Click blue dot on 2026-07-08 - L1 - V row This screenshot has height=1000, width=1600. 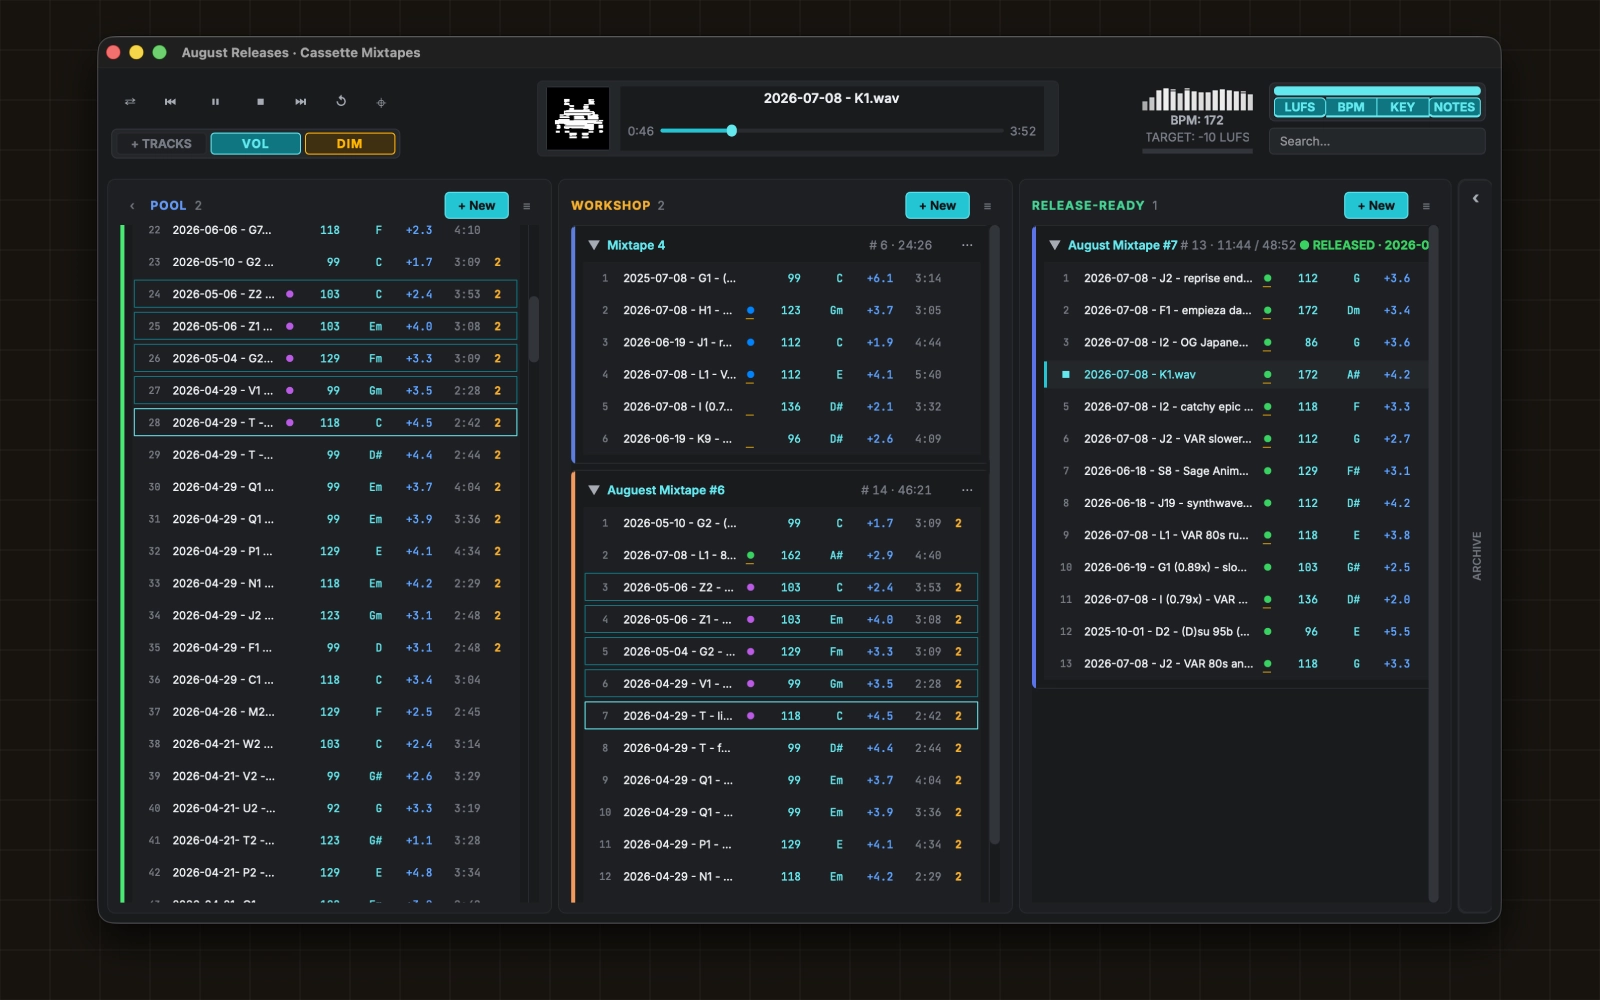click(751, 375)
